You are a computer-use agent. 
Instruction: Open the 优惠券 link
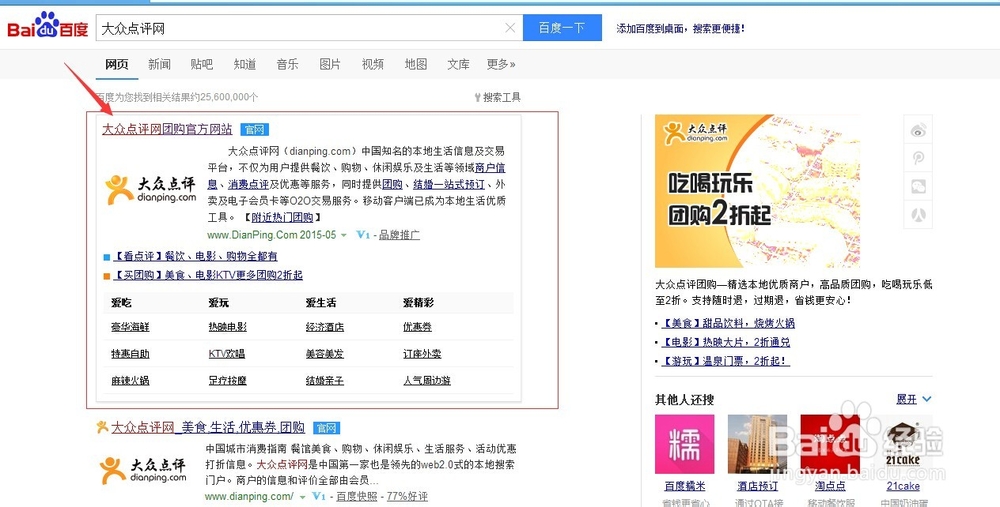(x=417, y=327)
